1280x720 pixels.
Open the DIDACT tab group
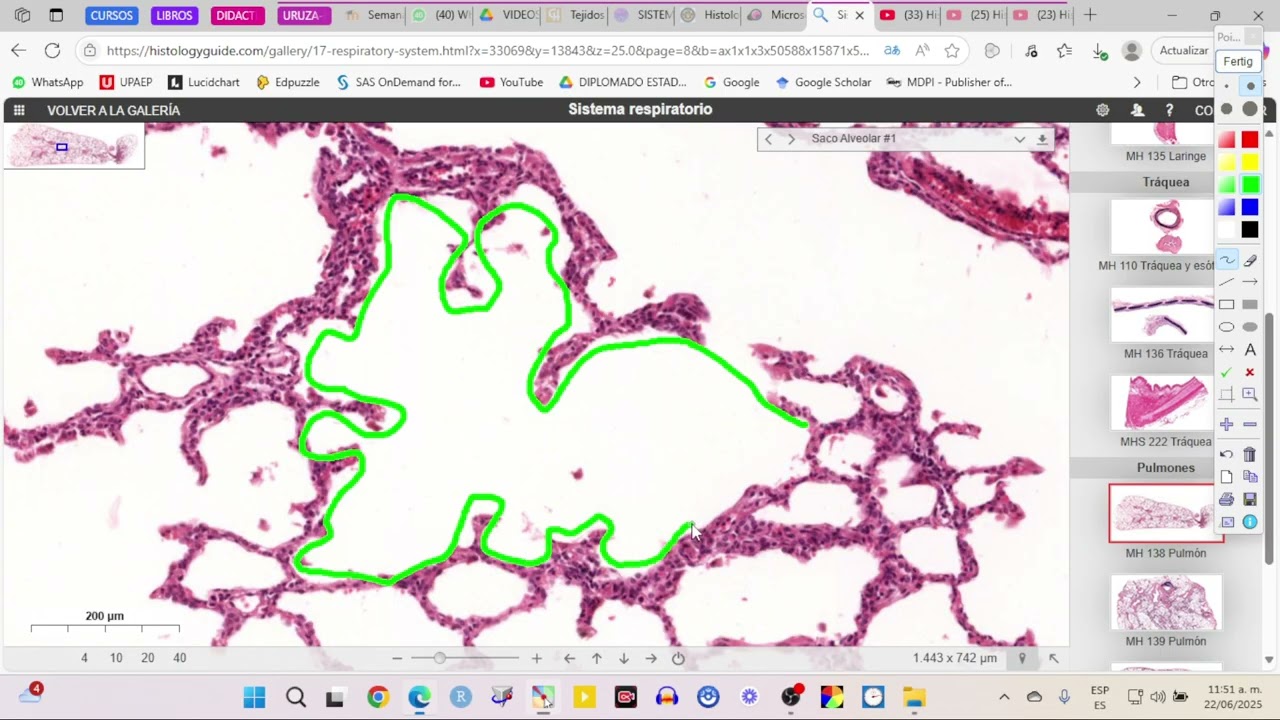point(237,15)
